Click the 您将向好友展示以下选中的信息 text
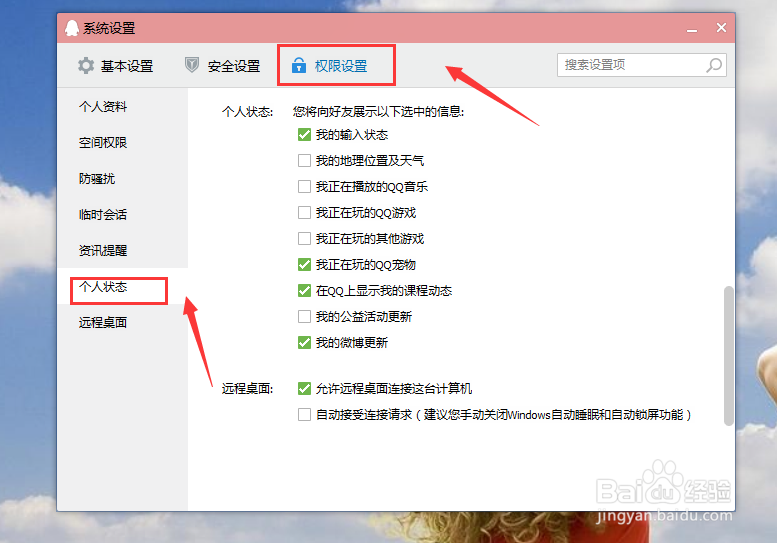This screenshot has width=777, height=543. 378,112
